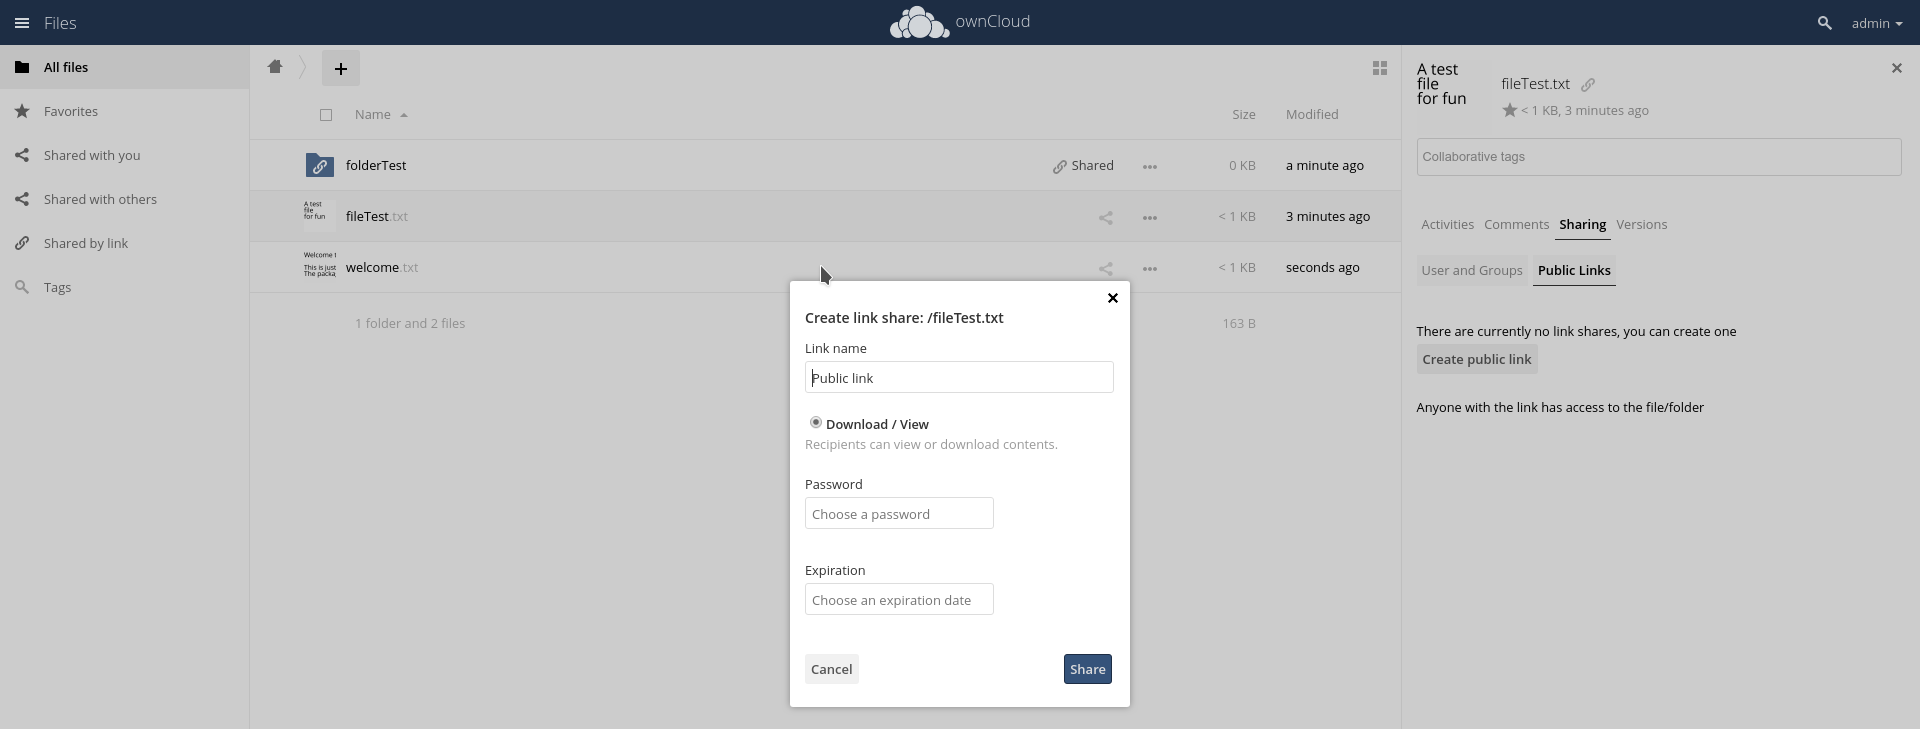Sort by Size column header
Image resolution: width=1920 pixels, height=729 pixels.
point(1244,115)
